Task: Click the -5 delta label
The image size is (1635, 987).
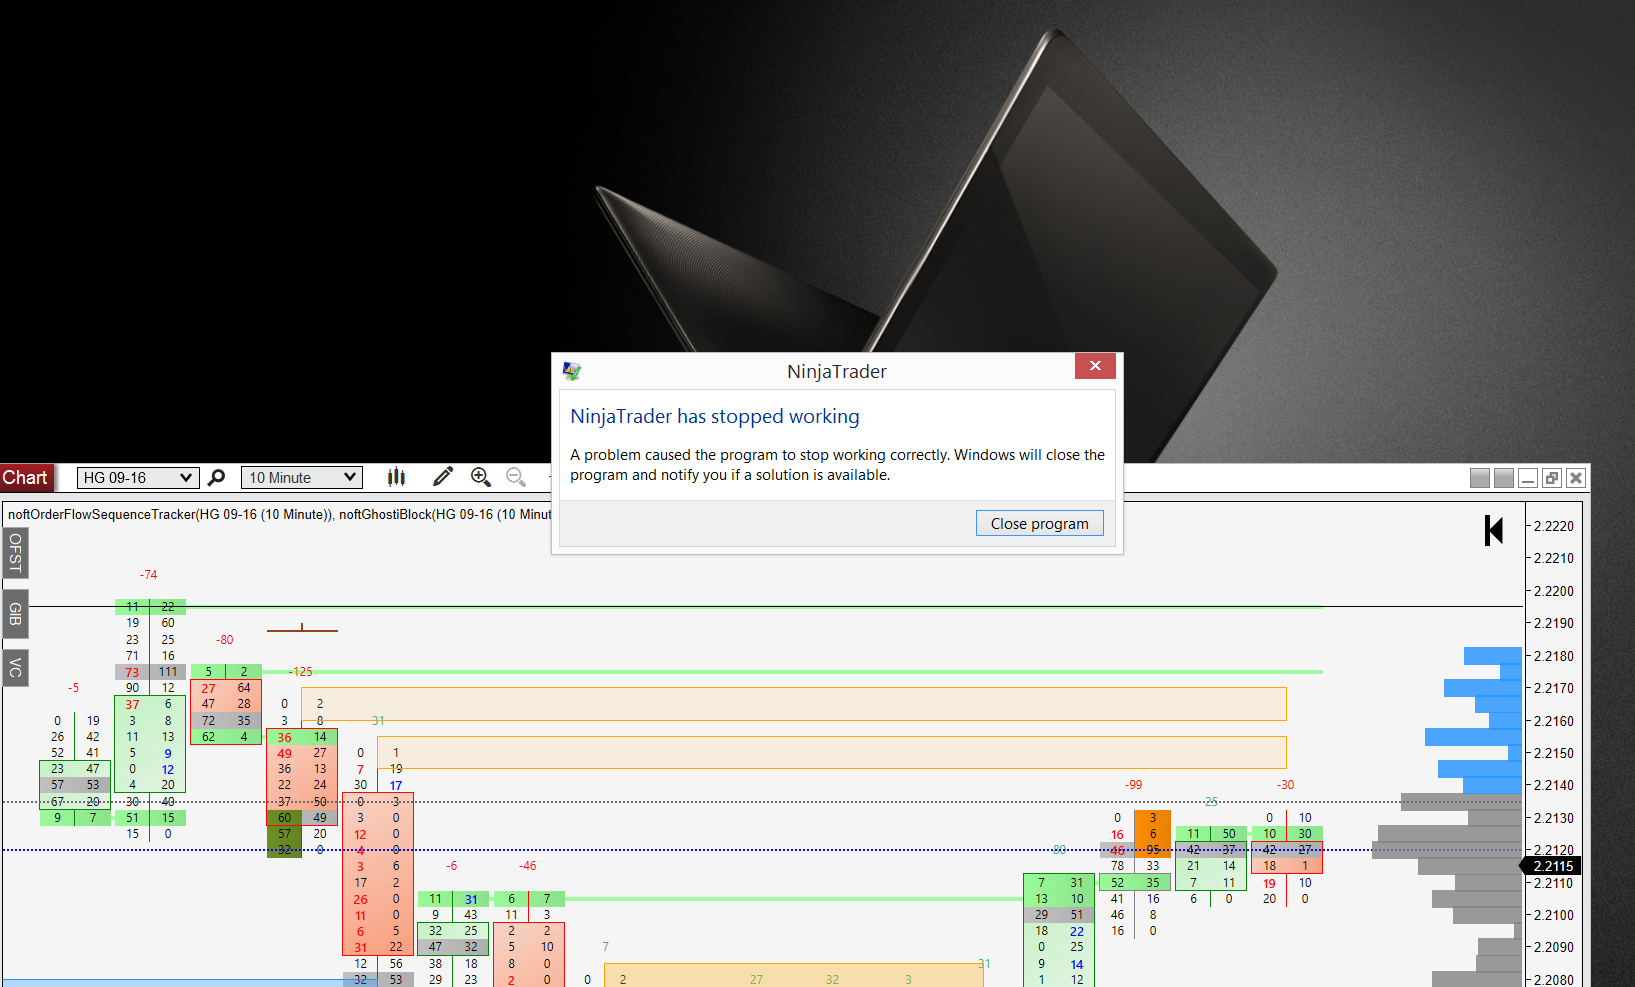Action: (73, 688)
